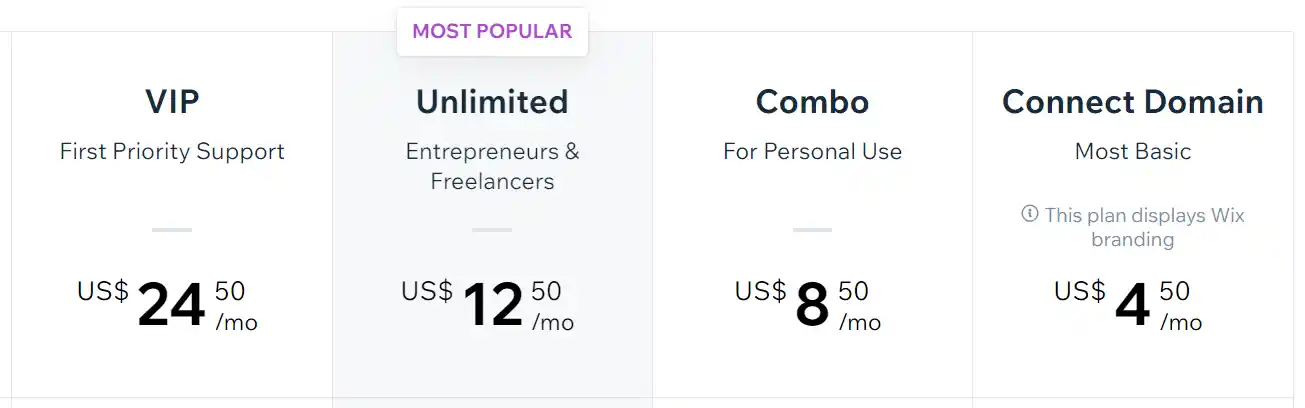
Task: Pick the Connect Domain plan heading
Action: [x=1132, y=101]
